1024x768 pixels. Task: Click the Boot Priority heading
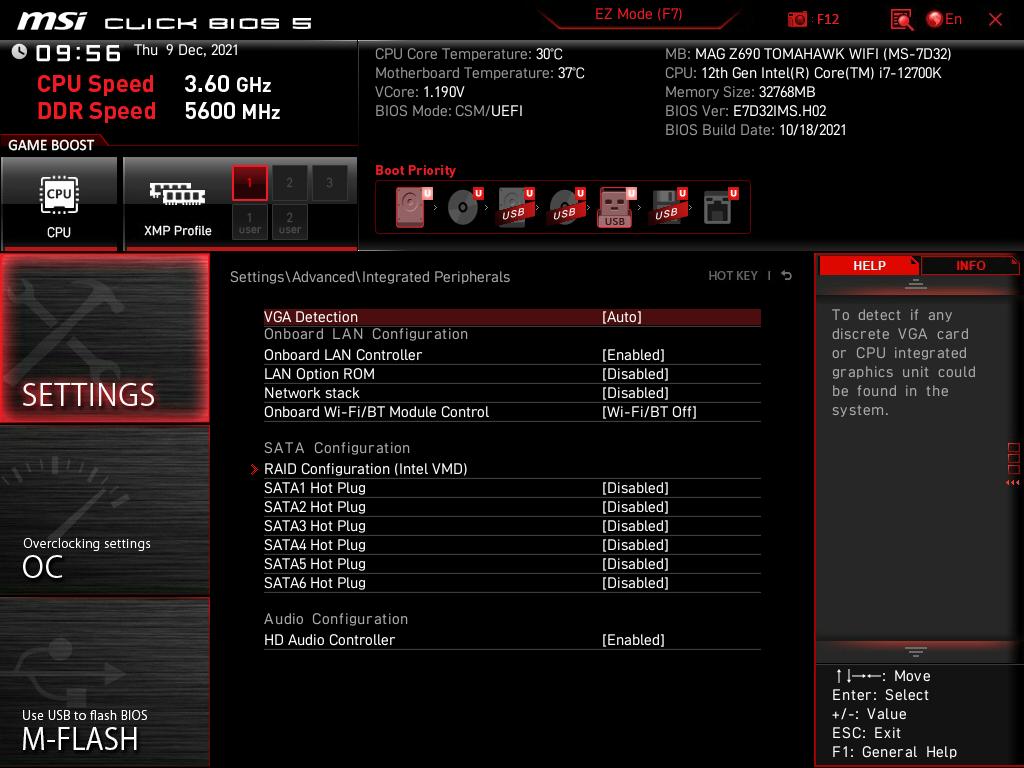click(415, 170)
